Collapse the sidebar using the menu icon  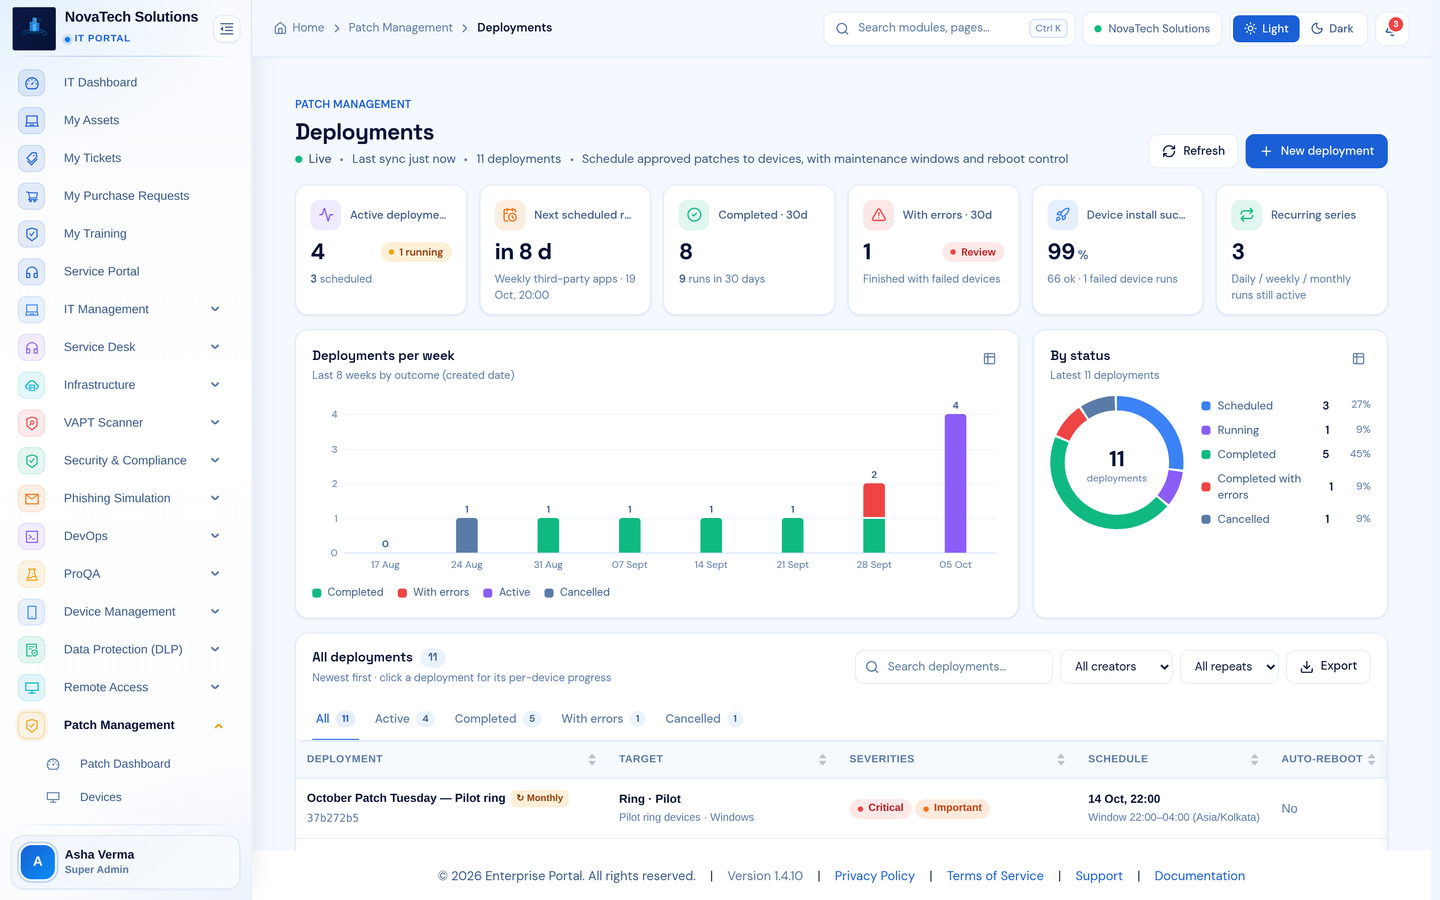point(227,29)
